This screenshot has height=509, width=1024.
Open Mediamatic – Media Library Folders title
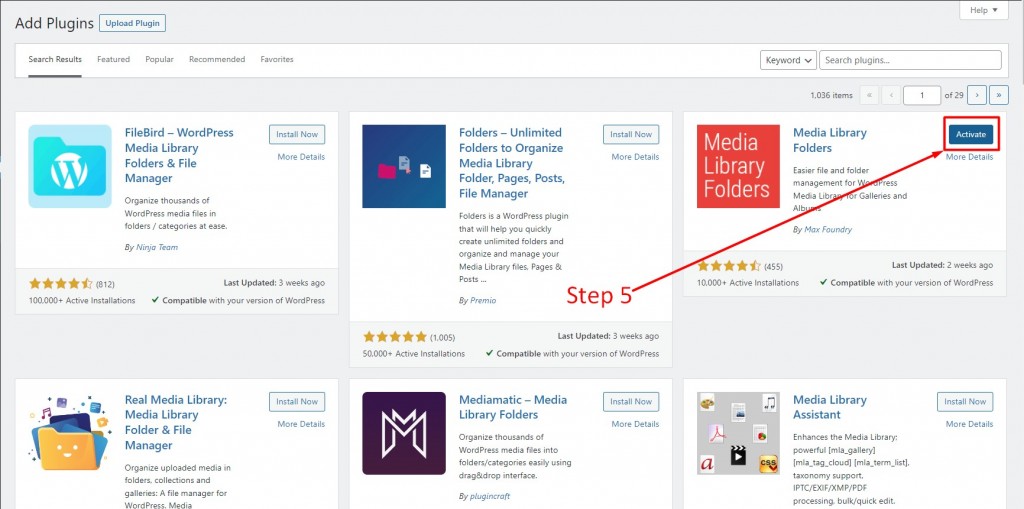coord(513,407)
